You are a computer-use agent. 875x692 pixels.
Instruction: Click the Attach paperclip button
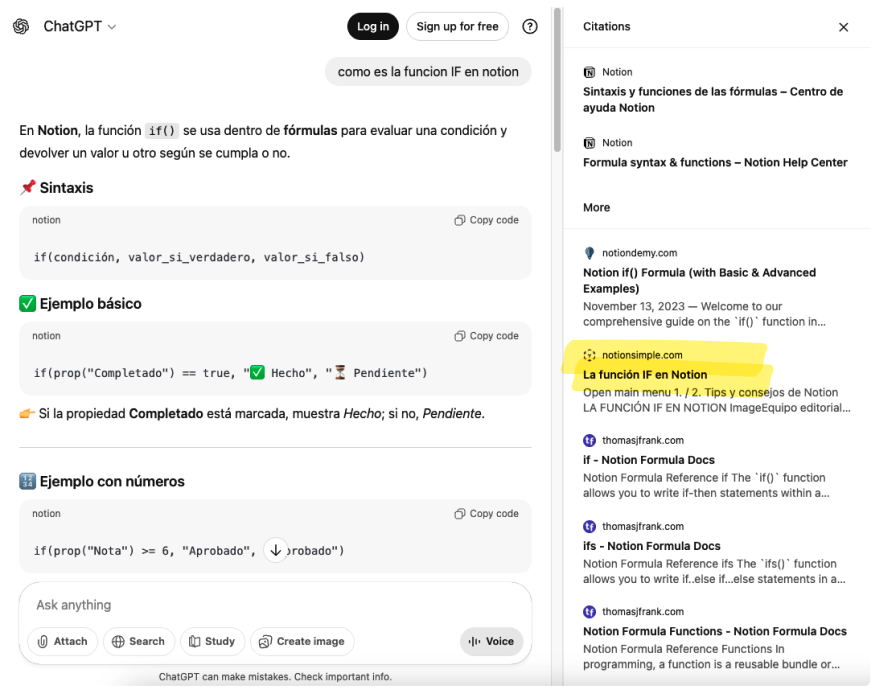pyautogui.click(x=62, y=642)
